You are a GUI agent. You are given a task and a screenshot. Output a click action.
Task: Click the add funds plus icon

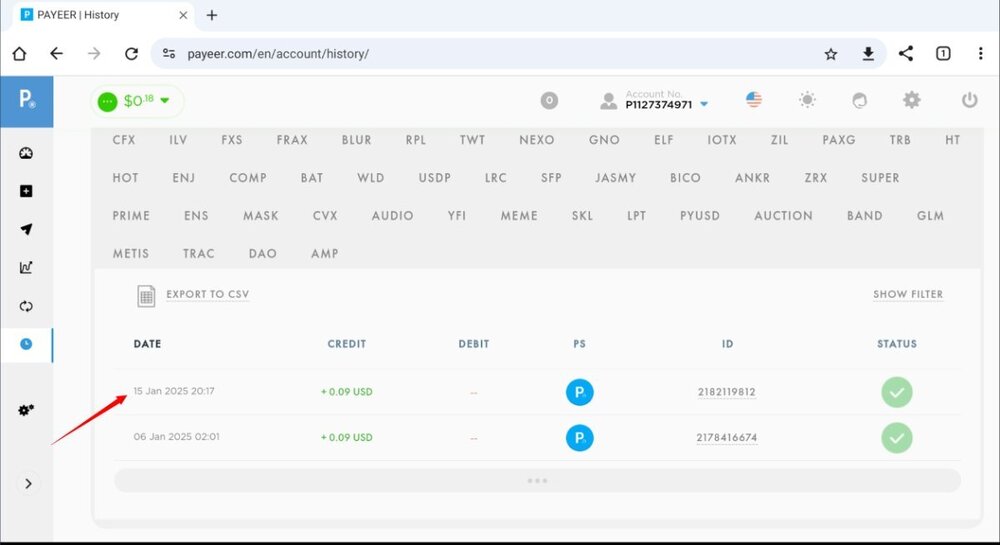[26, 191]
